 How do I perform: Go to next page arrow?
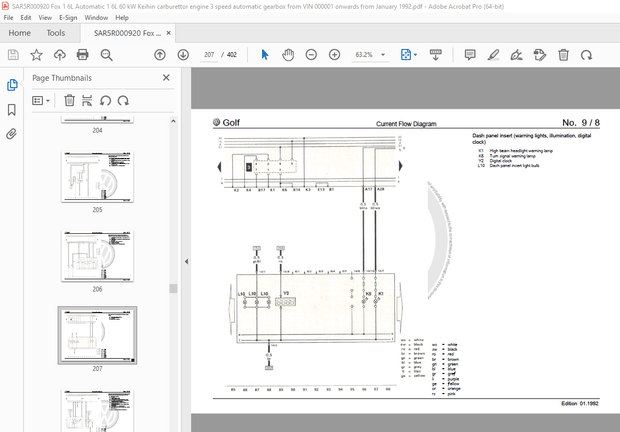183,55
